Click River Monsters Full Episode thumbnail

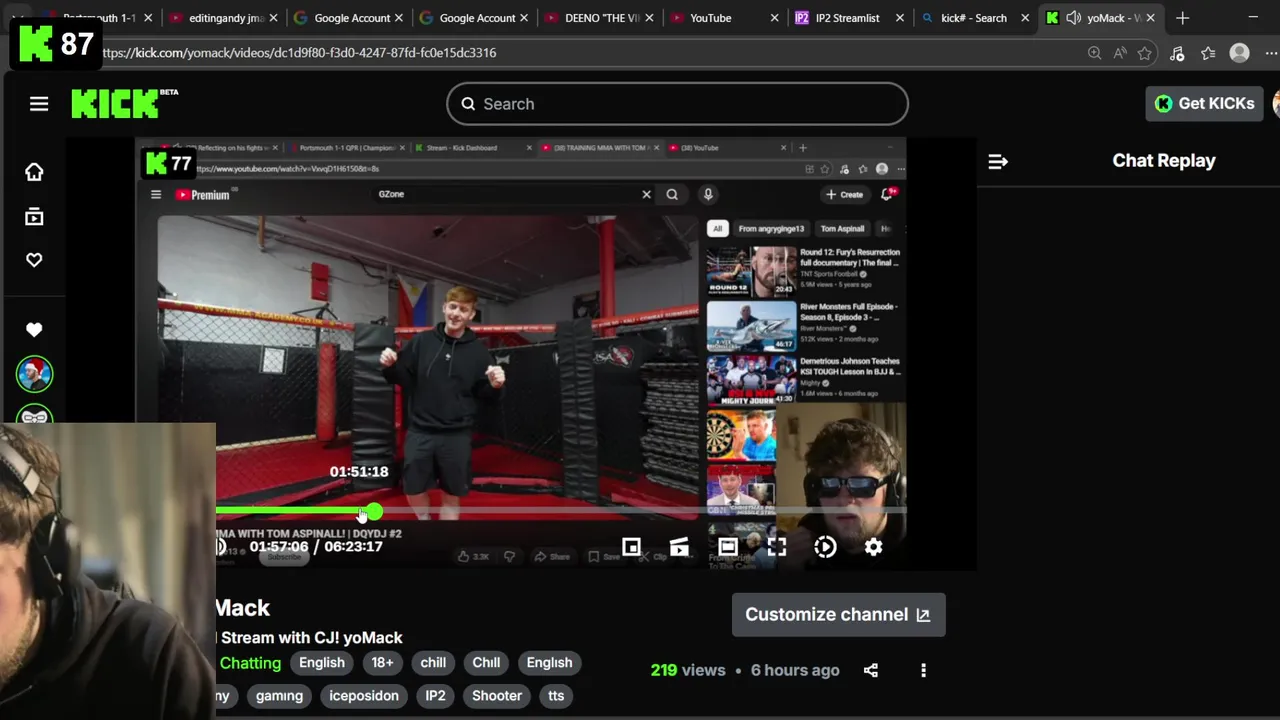pyautogui.click(x=751, y=326)
